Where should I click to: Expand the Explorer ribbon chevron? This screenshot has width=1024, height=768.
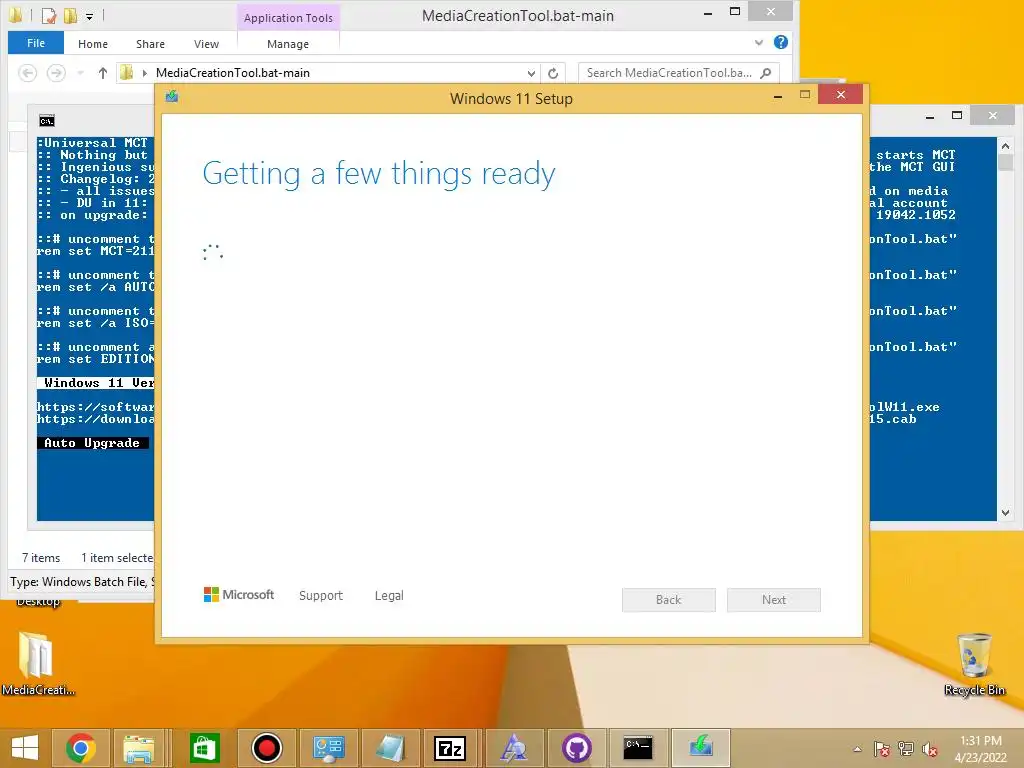point(759,42)
